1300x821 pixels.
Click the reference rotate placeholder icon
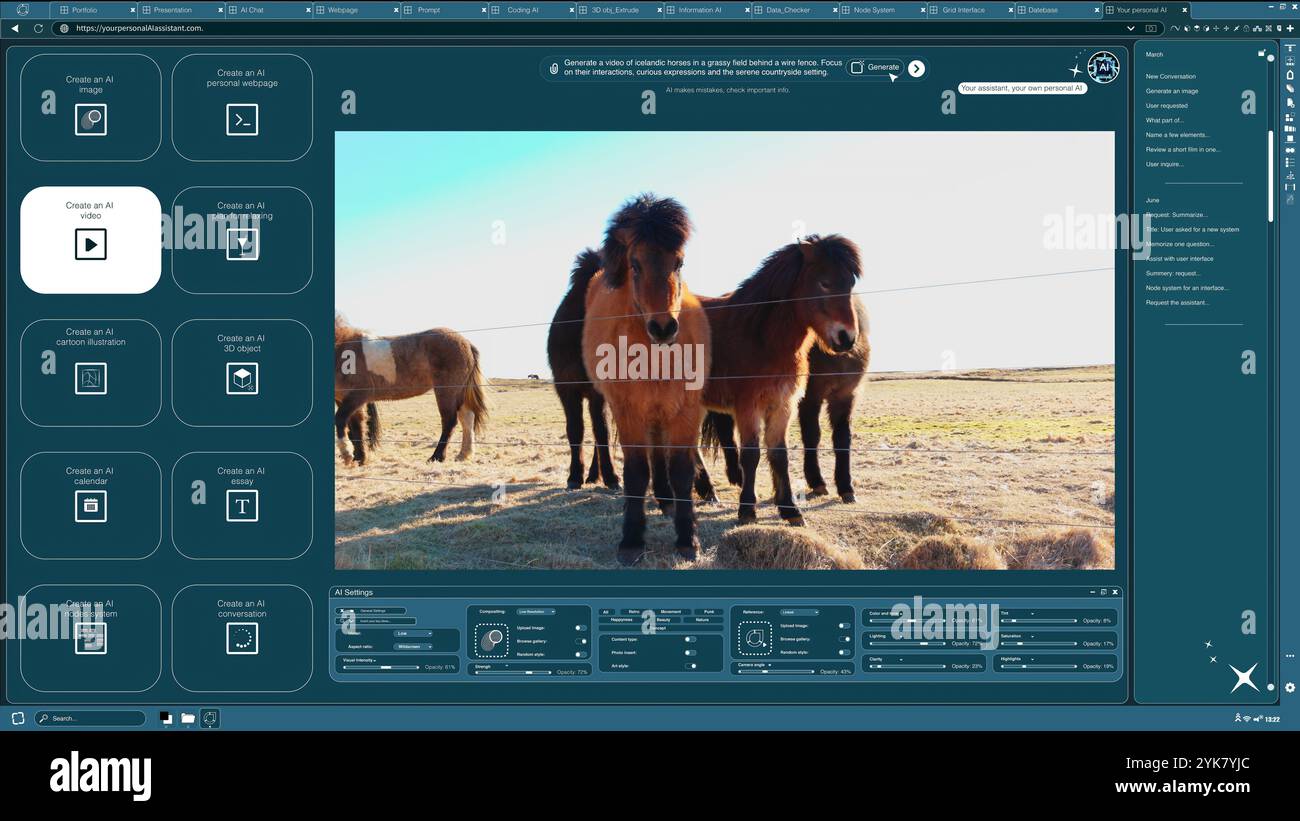click(755, 638)
